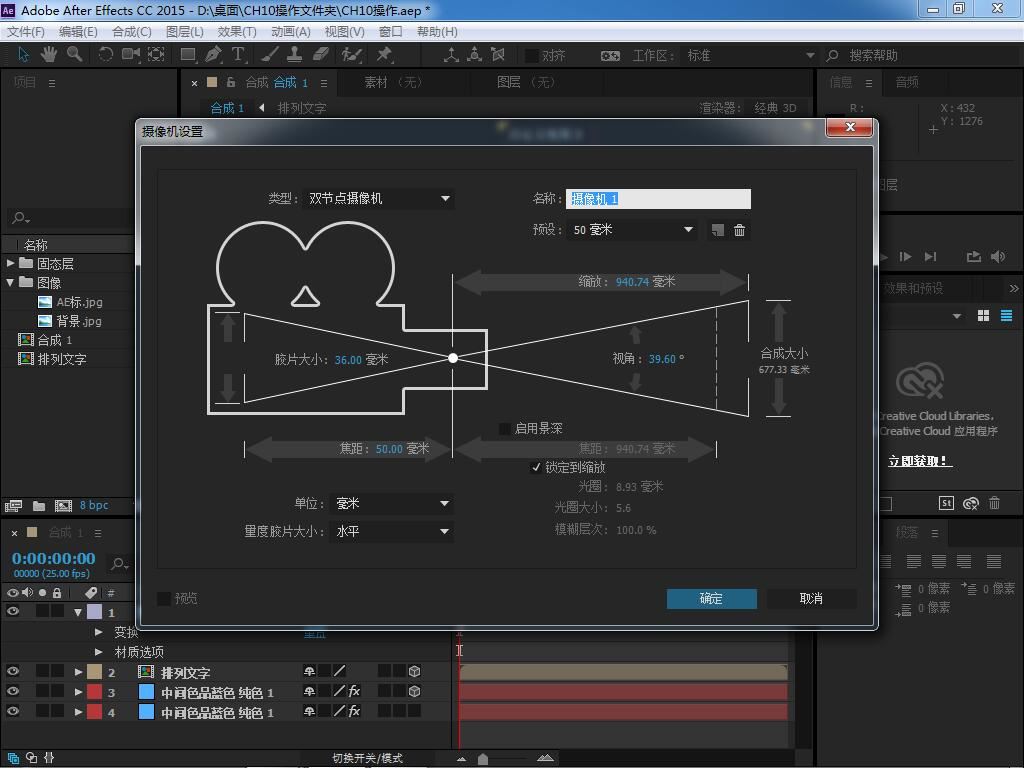Open the 预设 preset dropdown 50 毫米
This screenshot has width=1024, height=768.
[632, 230]
